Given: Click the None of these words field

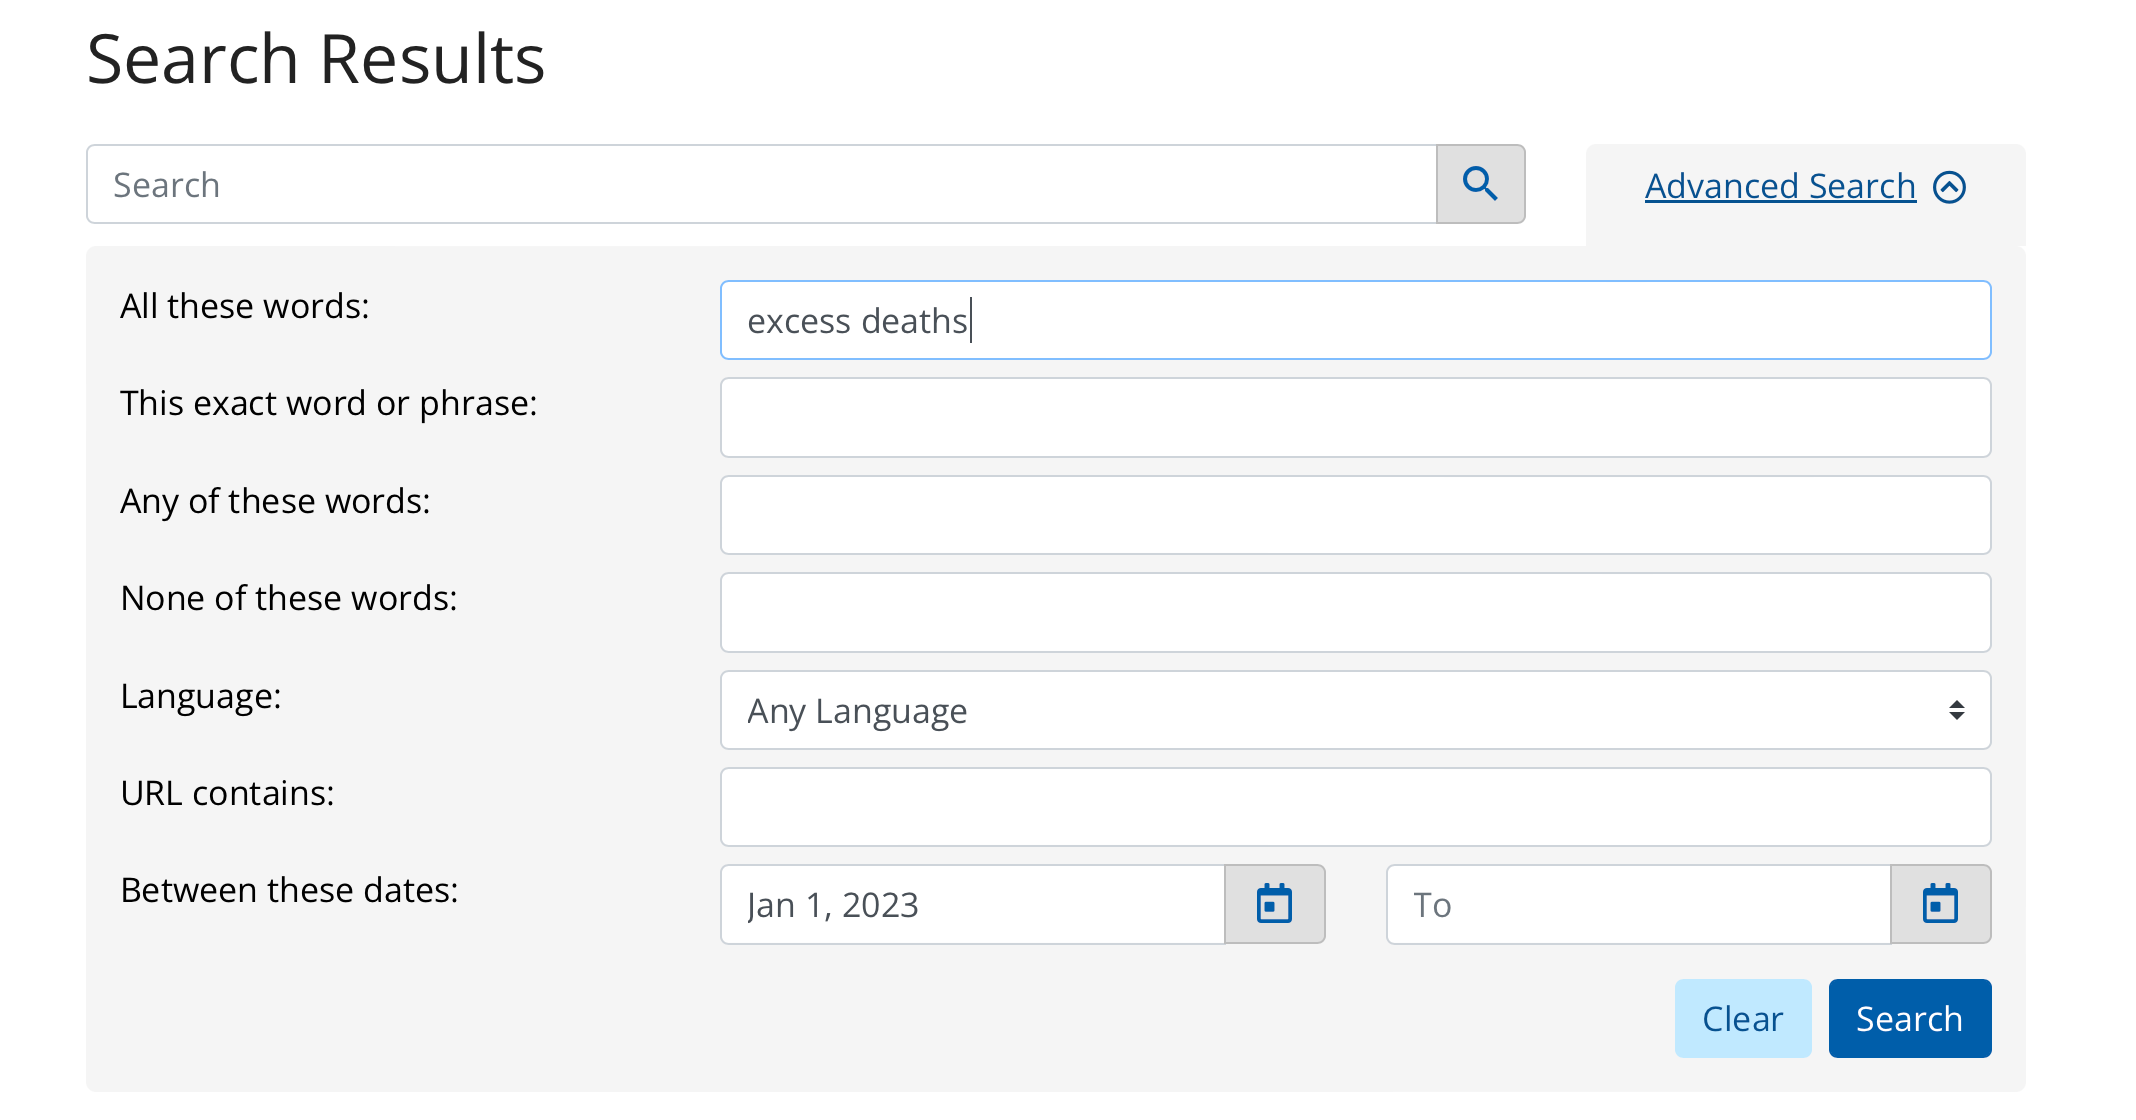Looking at the screenshot, I should tap(1355, 612).
